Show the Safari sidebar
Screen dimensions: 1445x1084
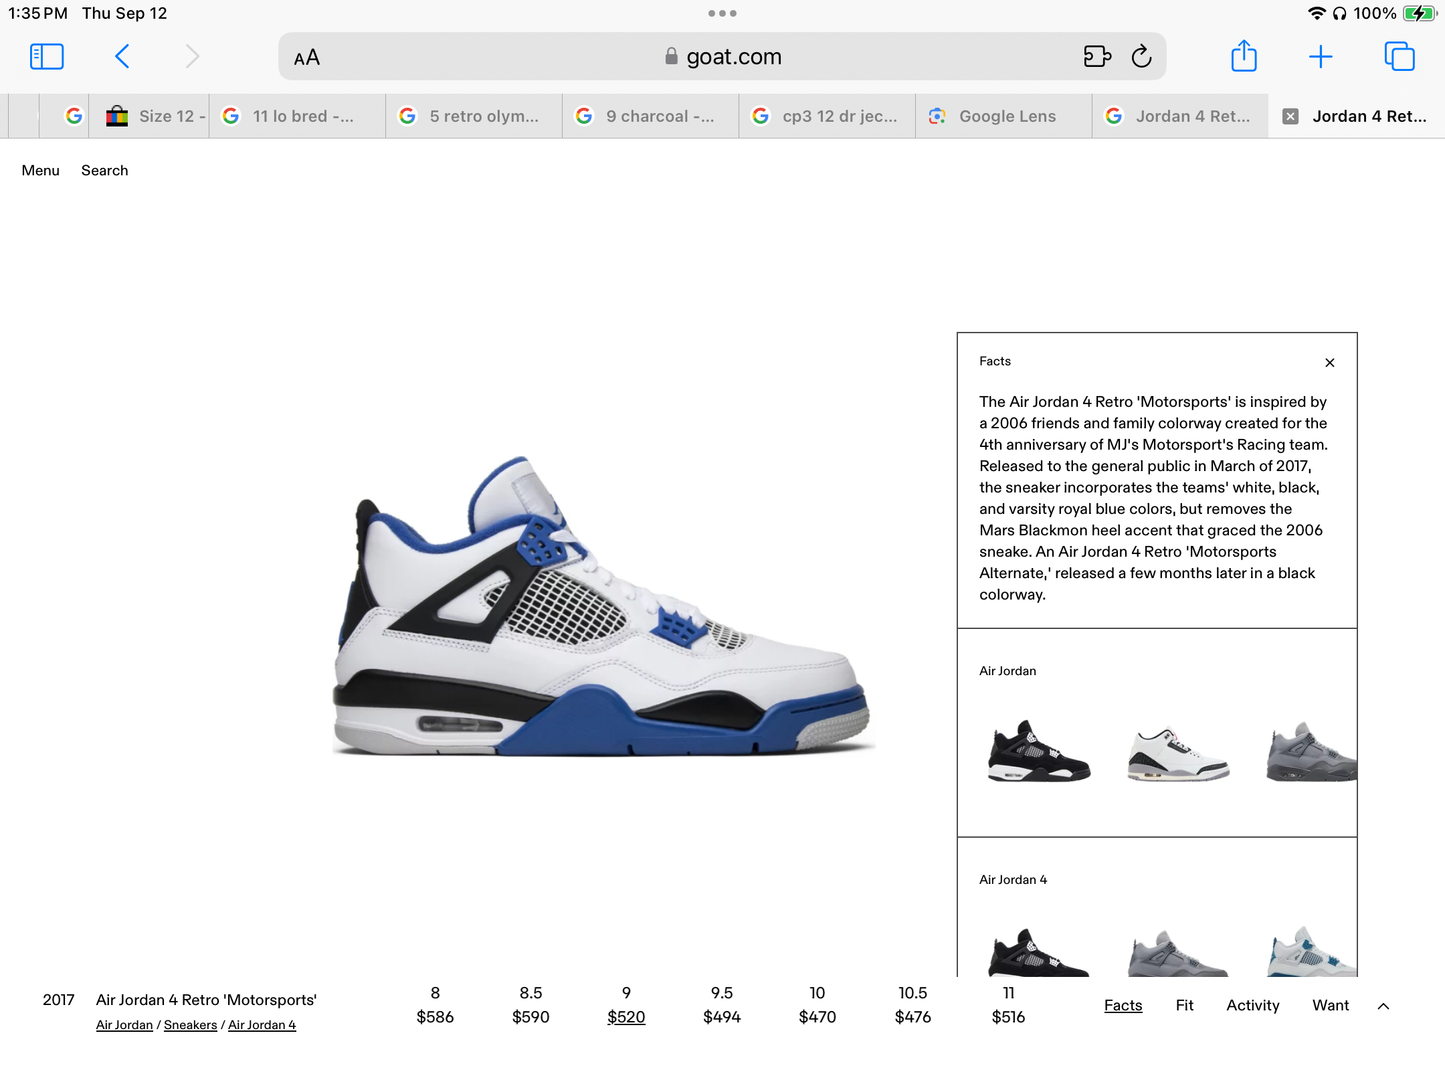point(47,56)
